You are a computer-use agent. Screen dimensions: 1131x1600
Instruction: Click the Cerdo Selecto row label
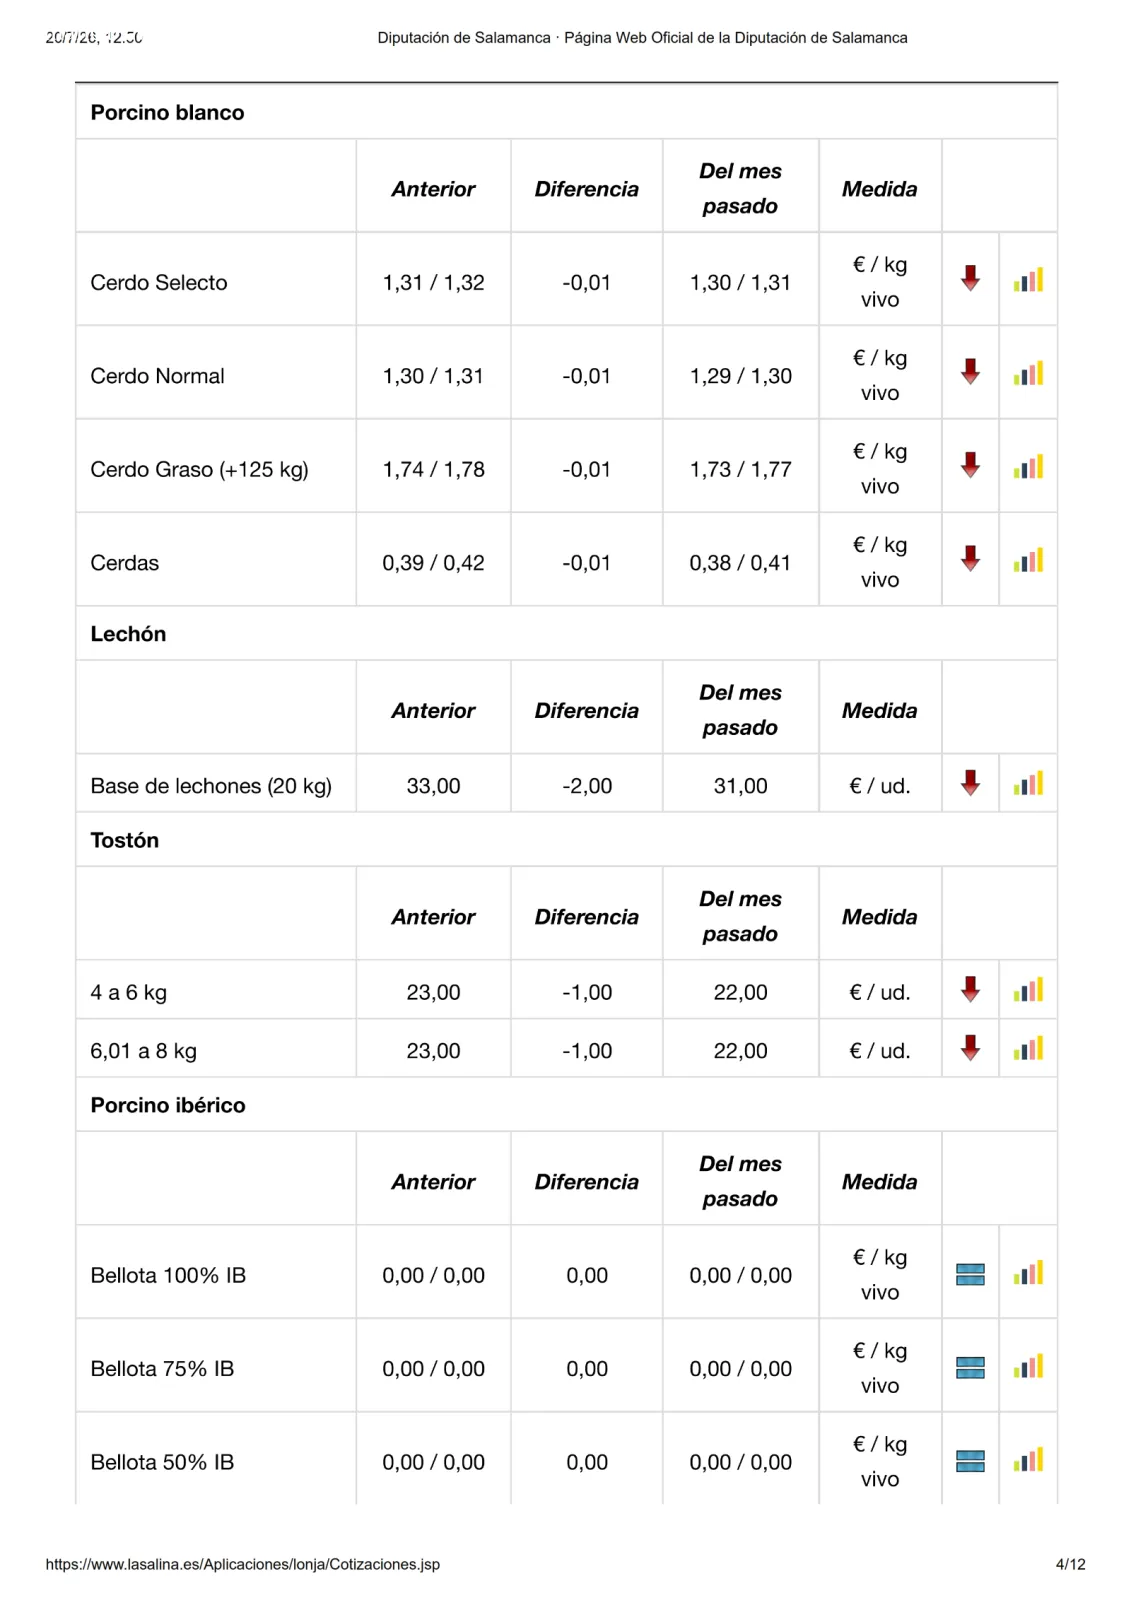159,283
